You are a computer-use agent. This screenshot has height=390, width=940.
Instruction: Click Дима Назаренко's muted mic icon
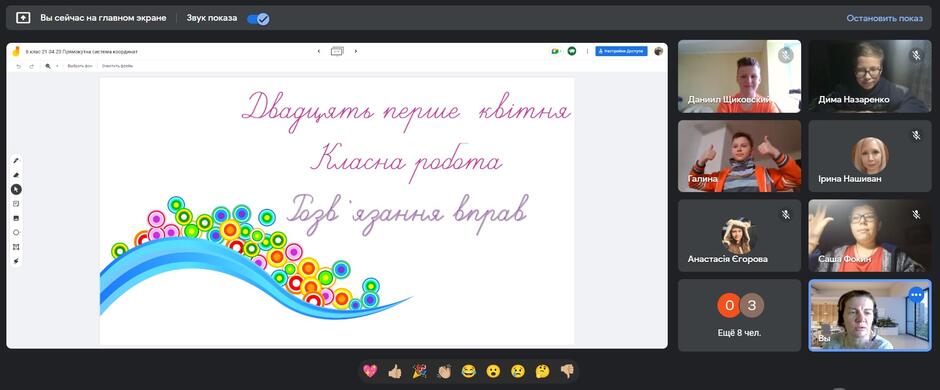(916, 55)
